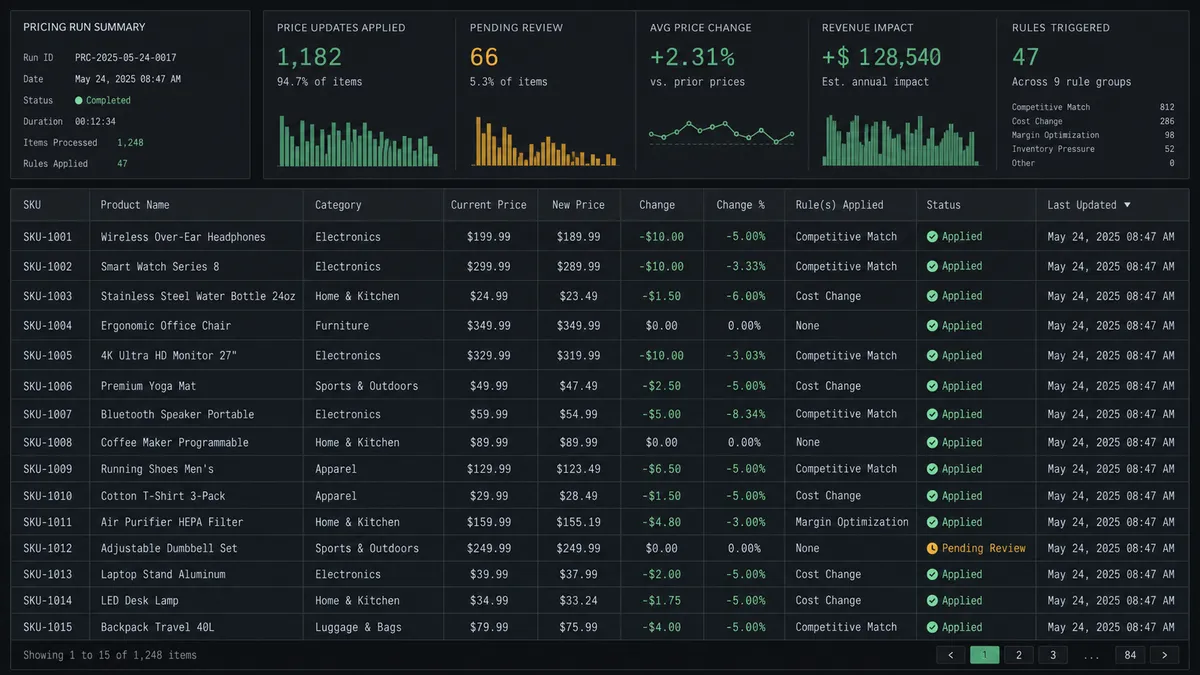
Task: Sort by New Price column header
Action: [x=578, y=205]
